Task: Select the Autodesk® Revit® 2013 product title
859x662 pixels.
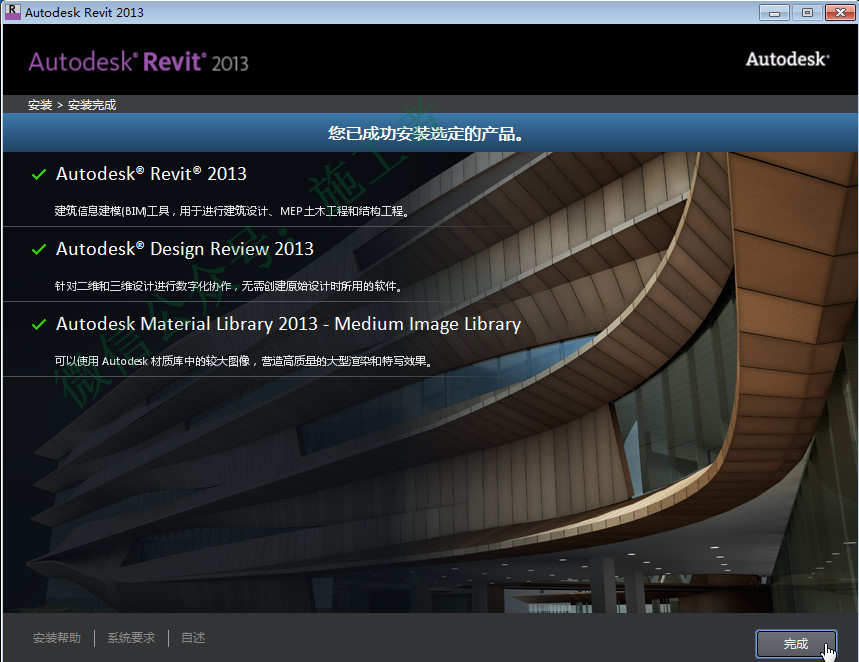Action: tap(151, 174)
